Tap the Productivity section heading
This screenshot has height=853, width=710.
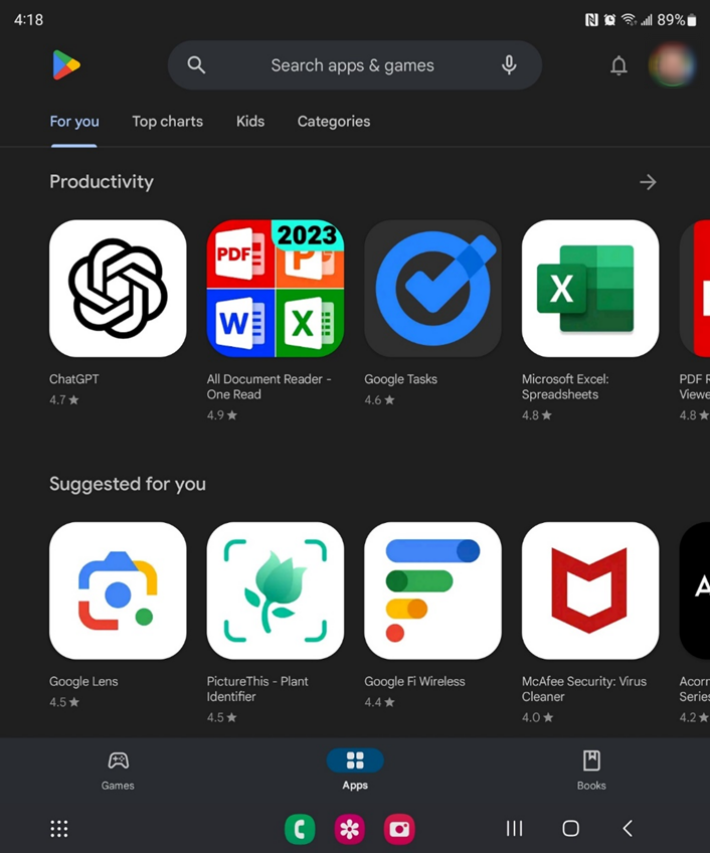click(101, 182)
